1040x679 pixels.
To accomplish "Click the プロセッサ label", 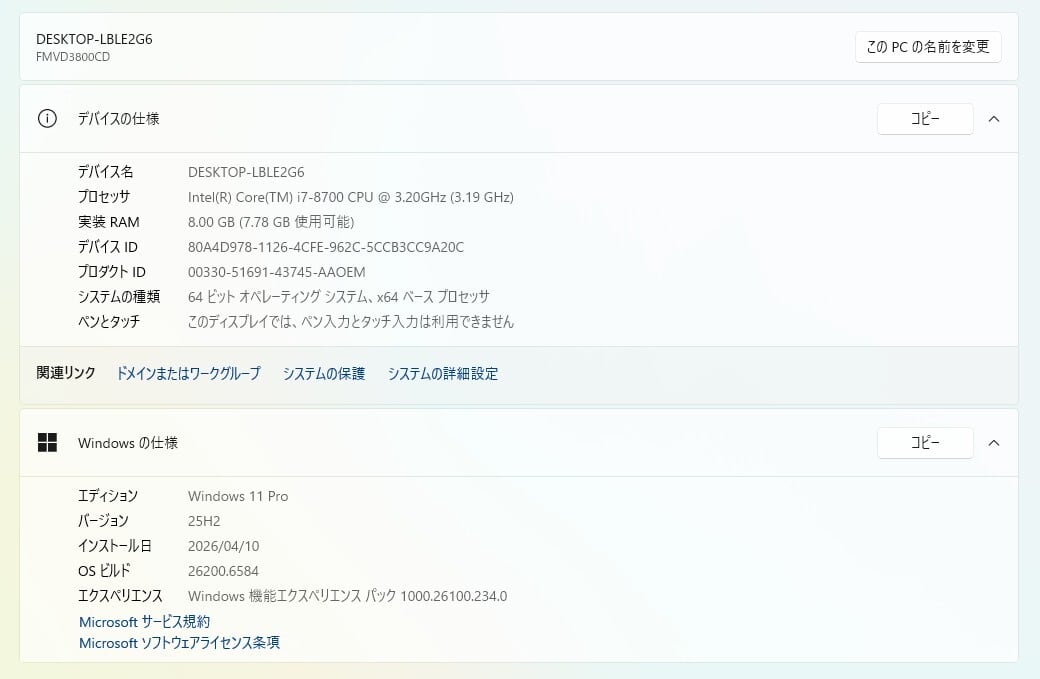I will coord(103,197).
